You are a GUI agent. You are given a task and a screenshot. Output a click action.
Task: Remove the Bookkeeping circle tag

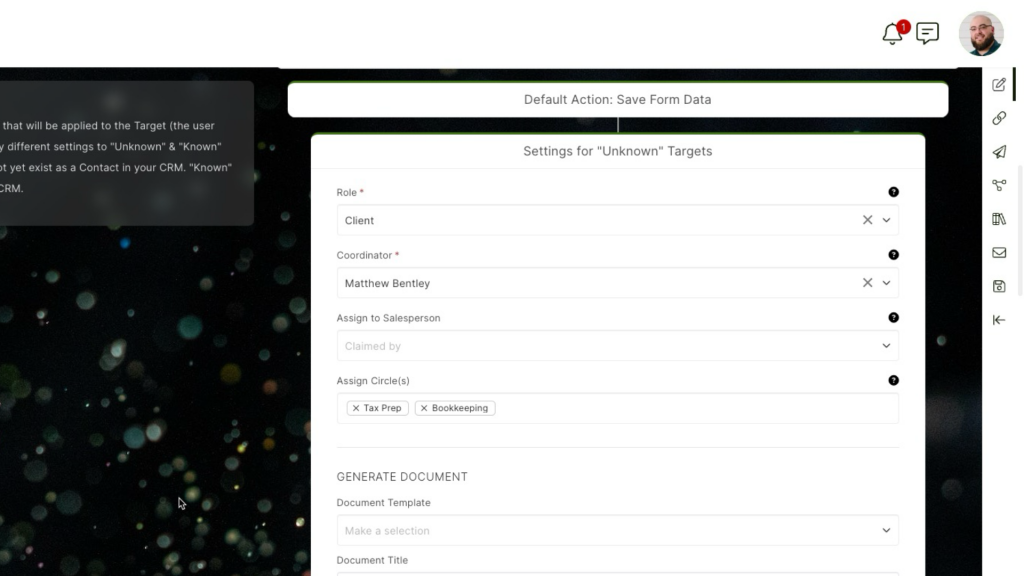pos(424,408)
